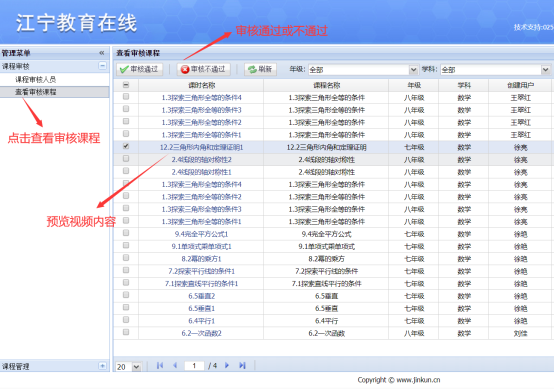Open the 8.2幂的乘方1 lesson link
This screenshot has height=391, width=554.
click(x=201, y=259)
